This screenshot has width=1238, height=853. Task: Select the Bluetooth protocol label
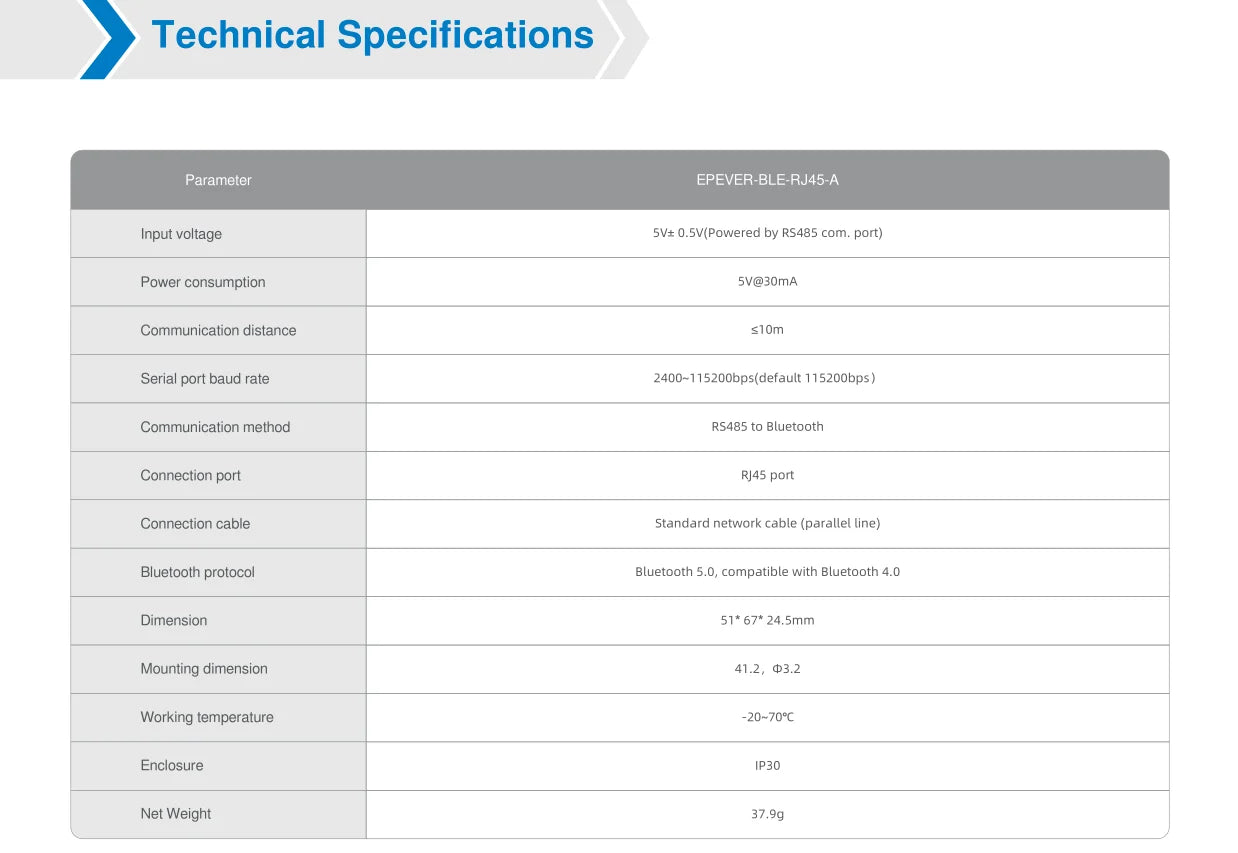coord(197,572)
